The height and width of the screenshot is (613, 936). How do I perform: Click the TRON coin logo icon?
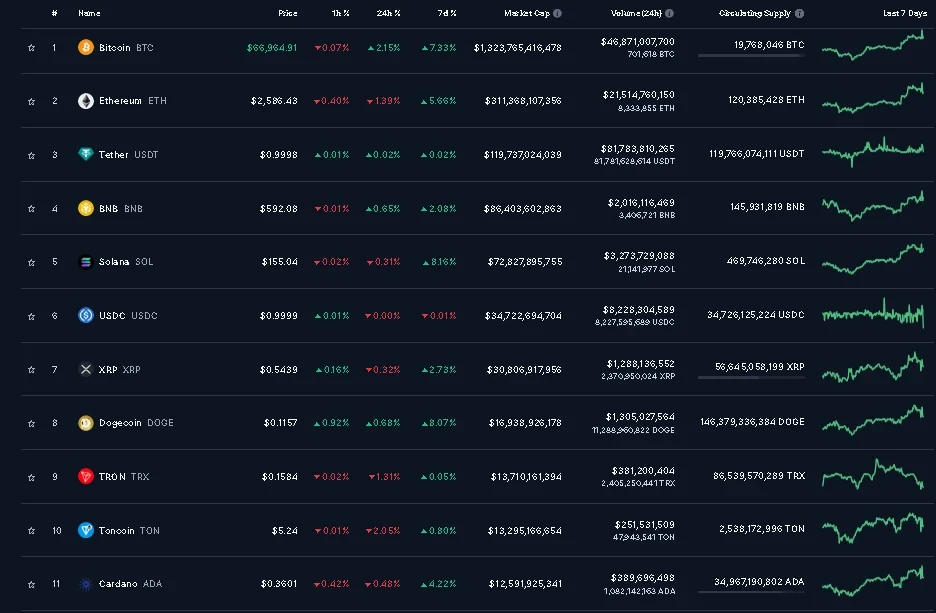click(x=86, y=477)
